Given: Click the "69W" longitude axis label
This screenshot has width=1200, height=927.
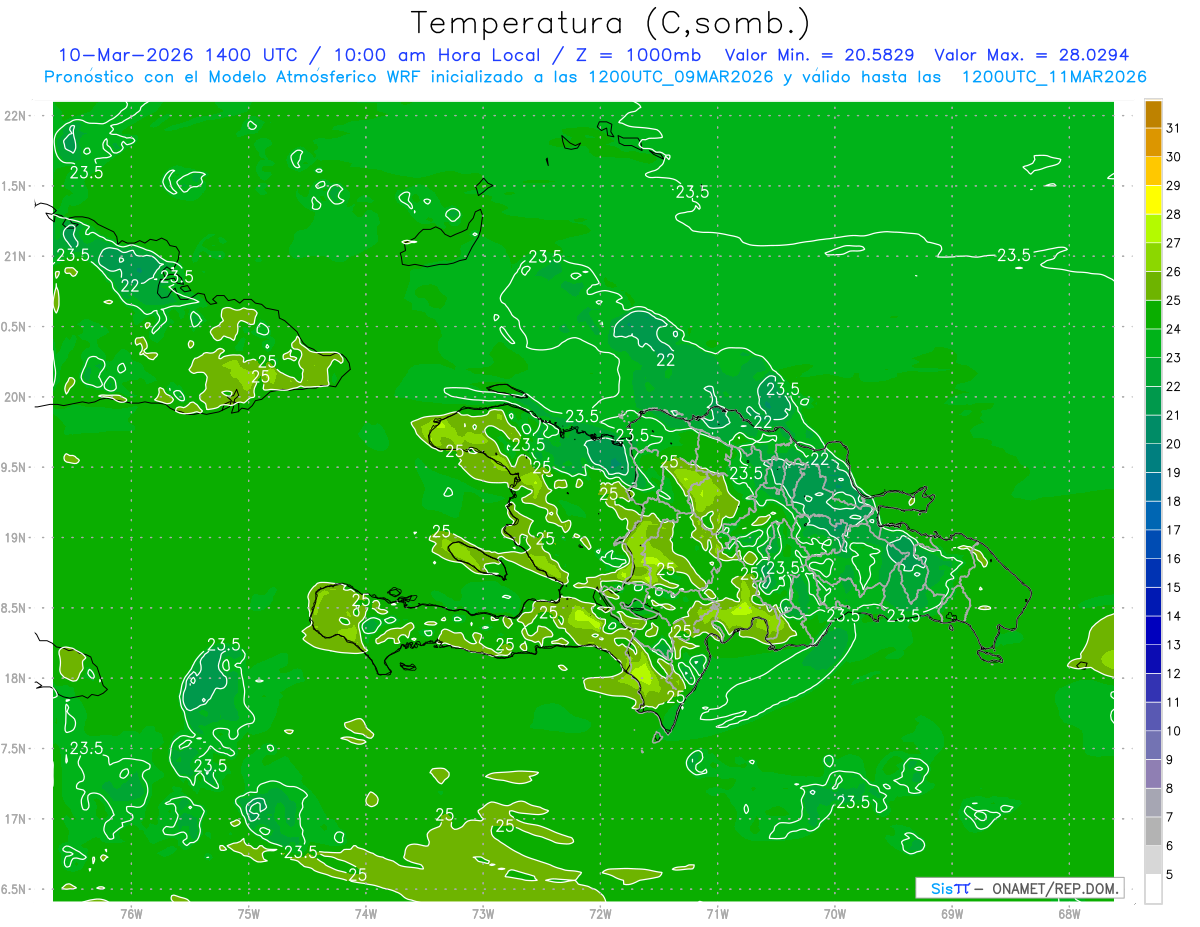Looking at the screenshot, I should pyautogui.click(x=951, y=913).
